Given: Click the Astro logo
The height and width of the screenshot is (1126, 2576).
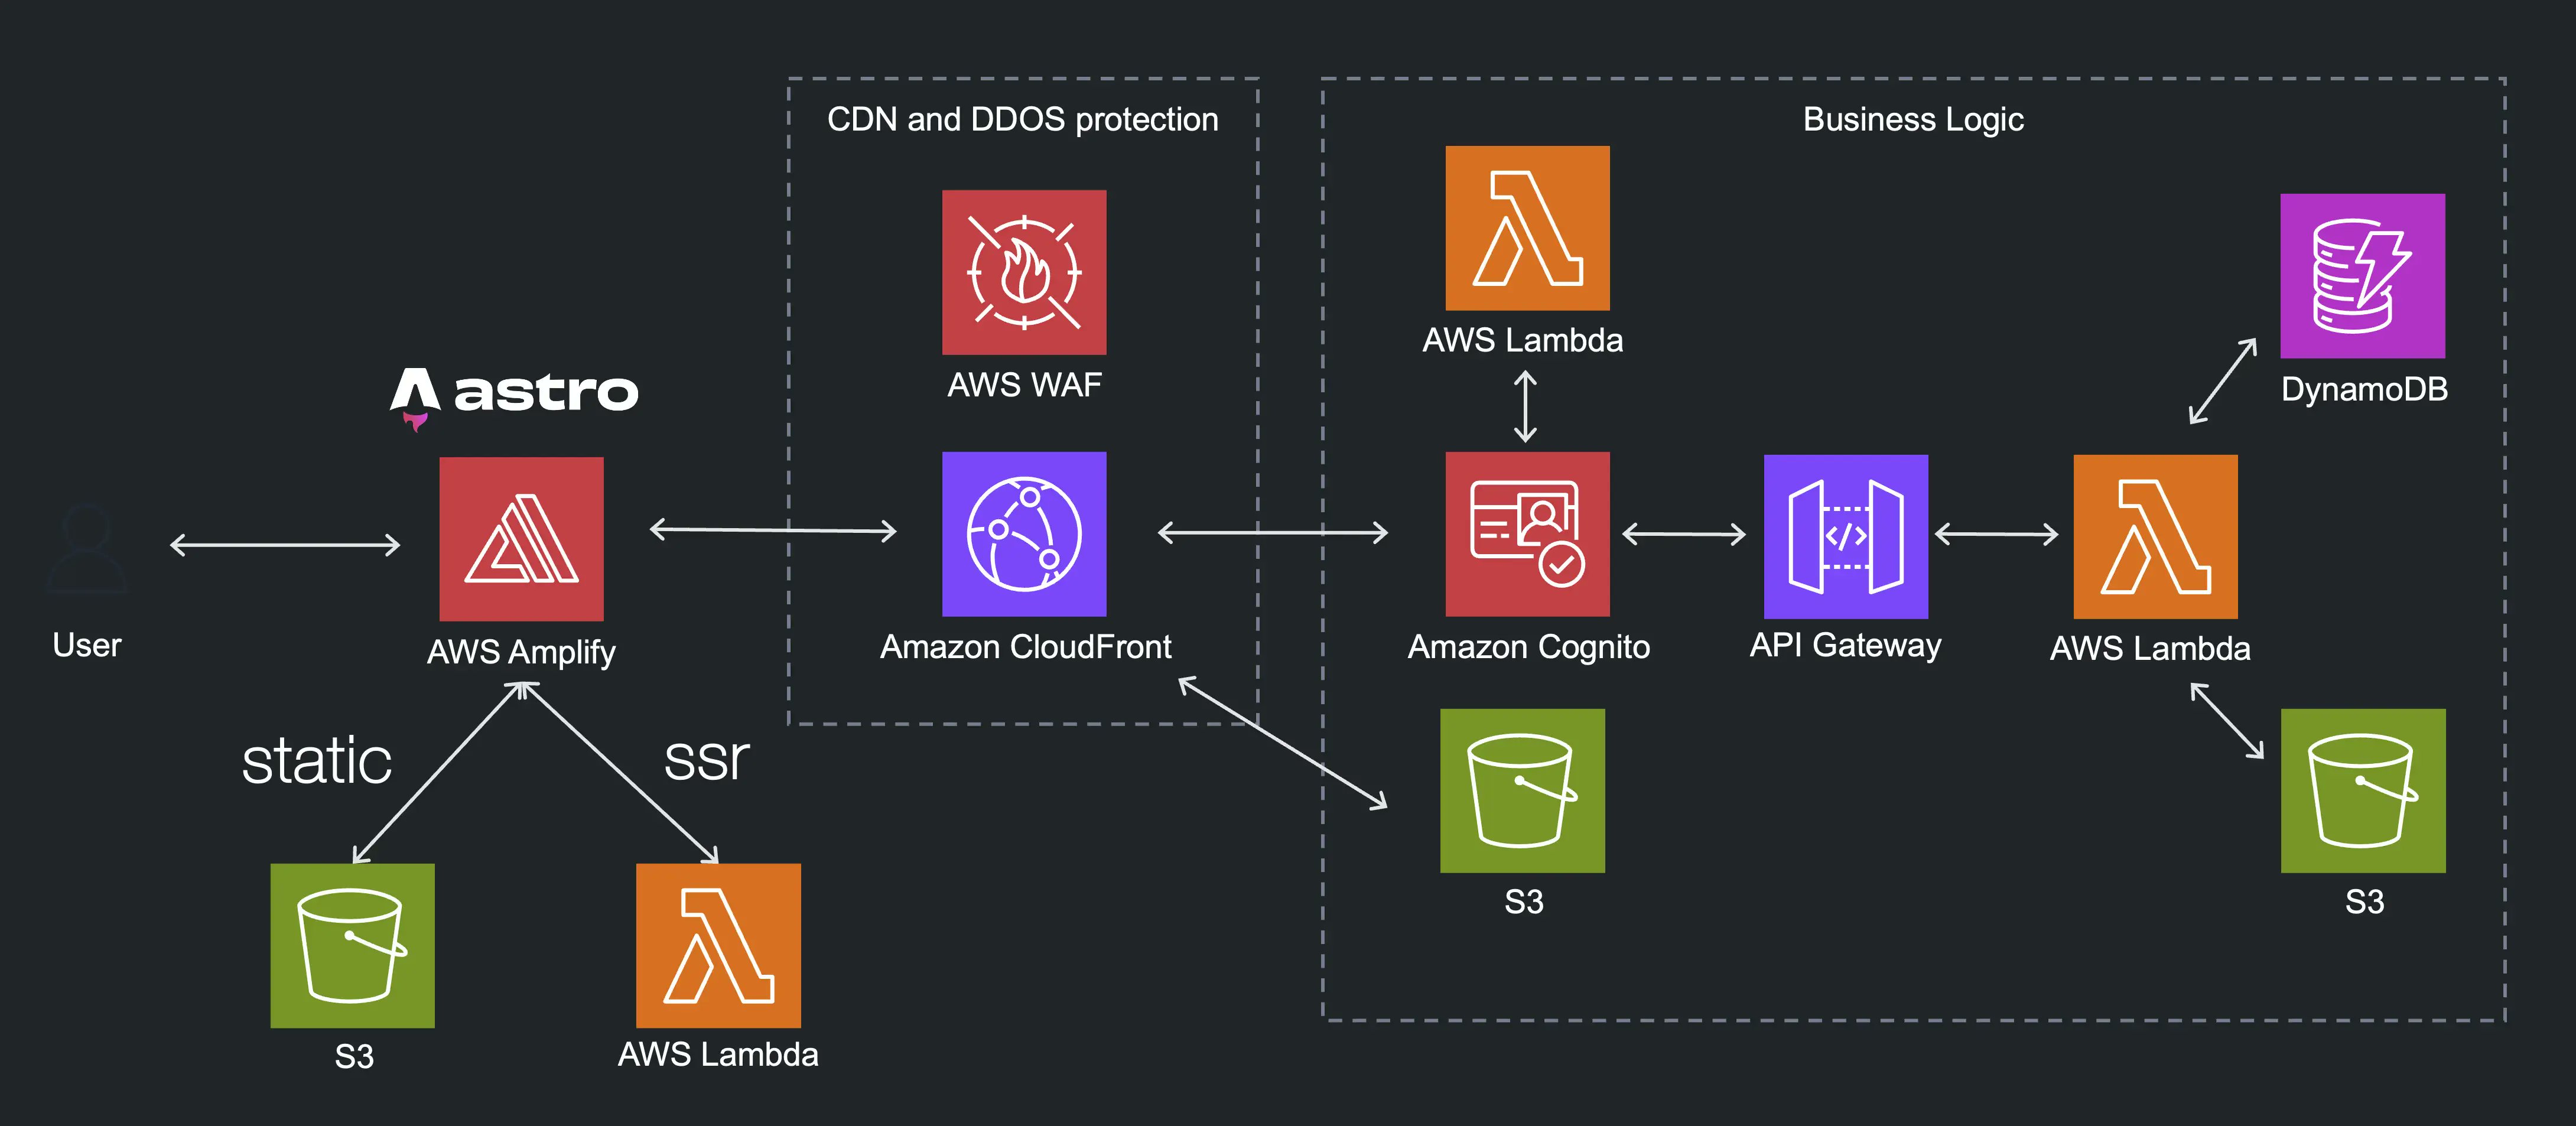Looking at the screenshot, I should [x=516, y=396].
